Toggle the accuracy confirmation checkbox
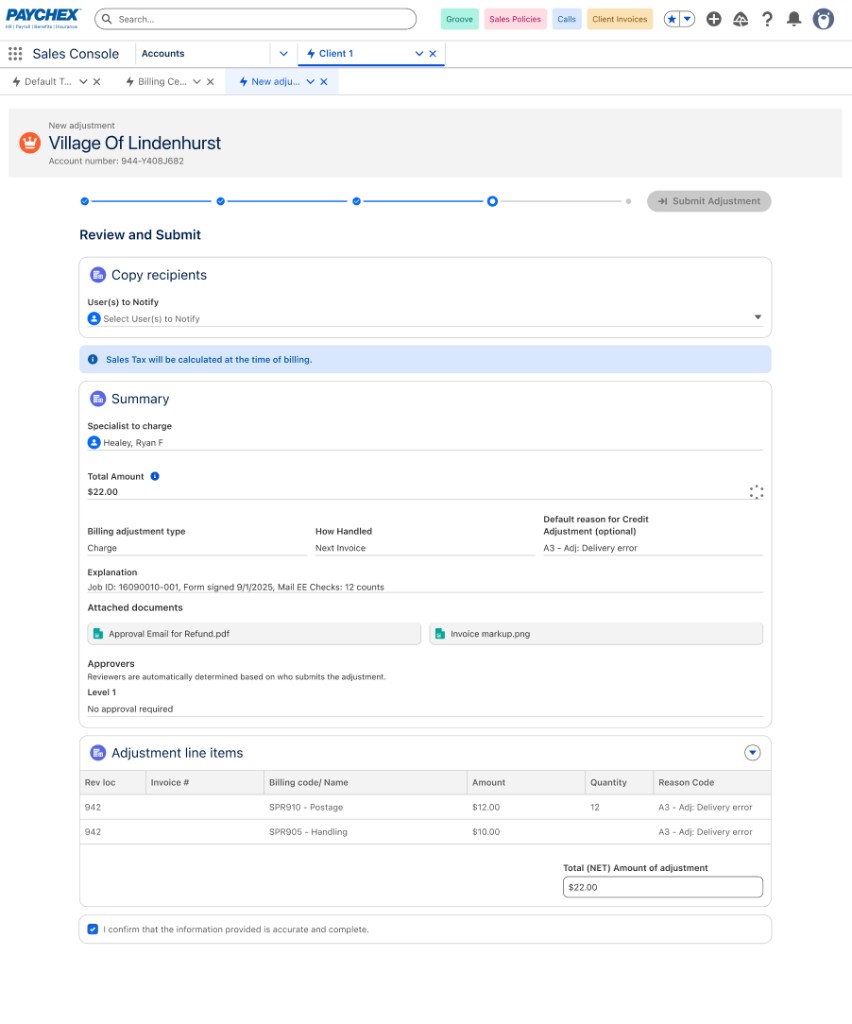This screenshot has height=1024, width=852. coord(93,929)
